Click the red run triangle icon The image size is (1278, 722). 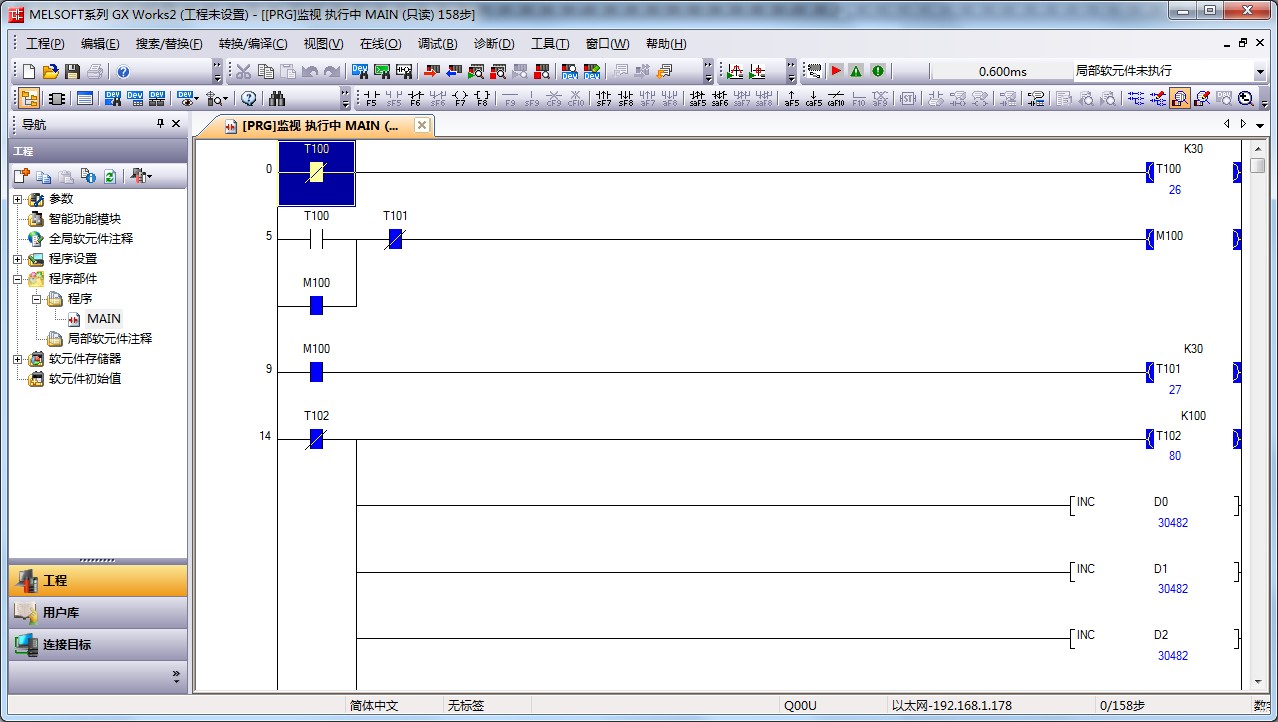pyautogui.click(x=836, y=71)
